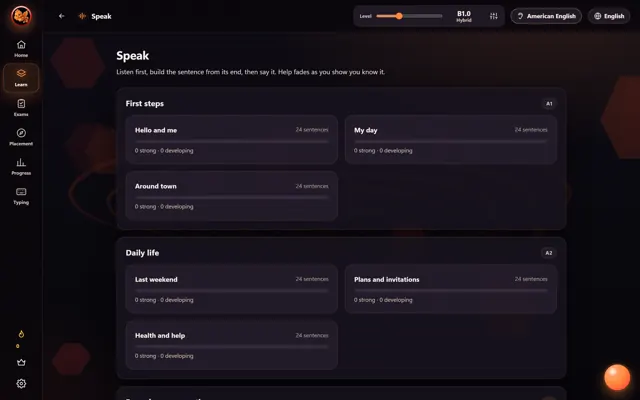Click Last weekend strong/developing count text
The height and width of the screenshot is (400, 640).
click(x=164, y=300)
